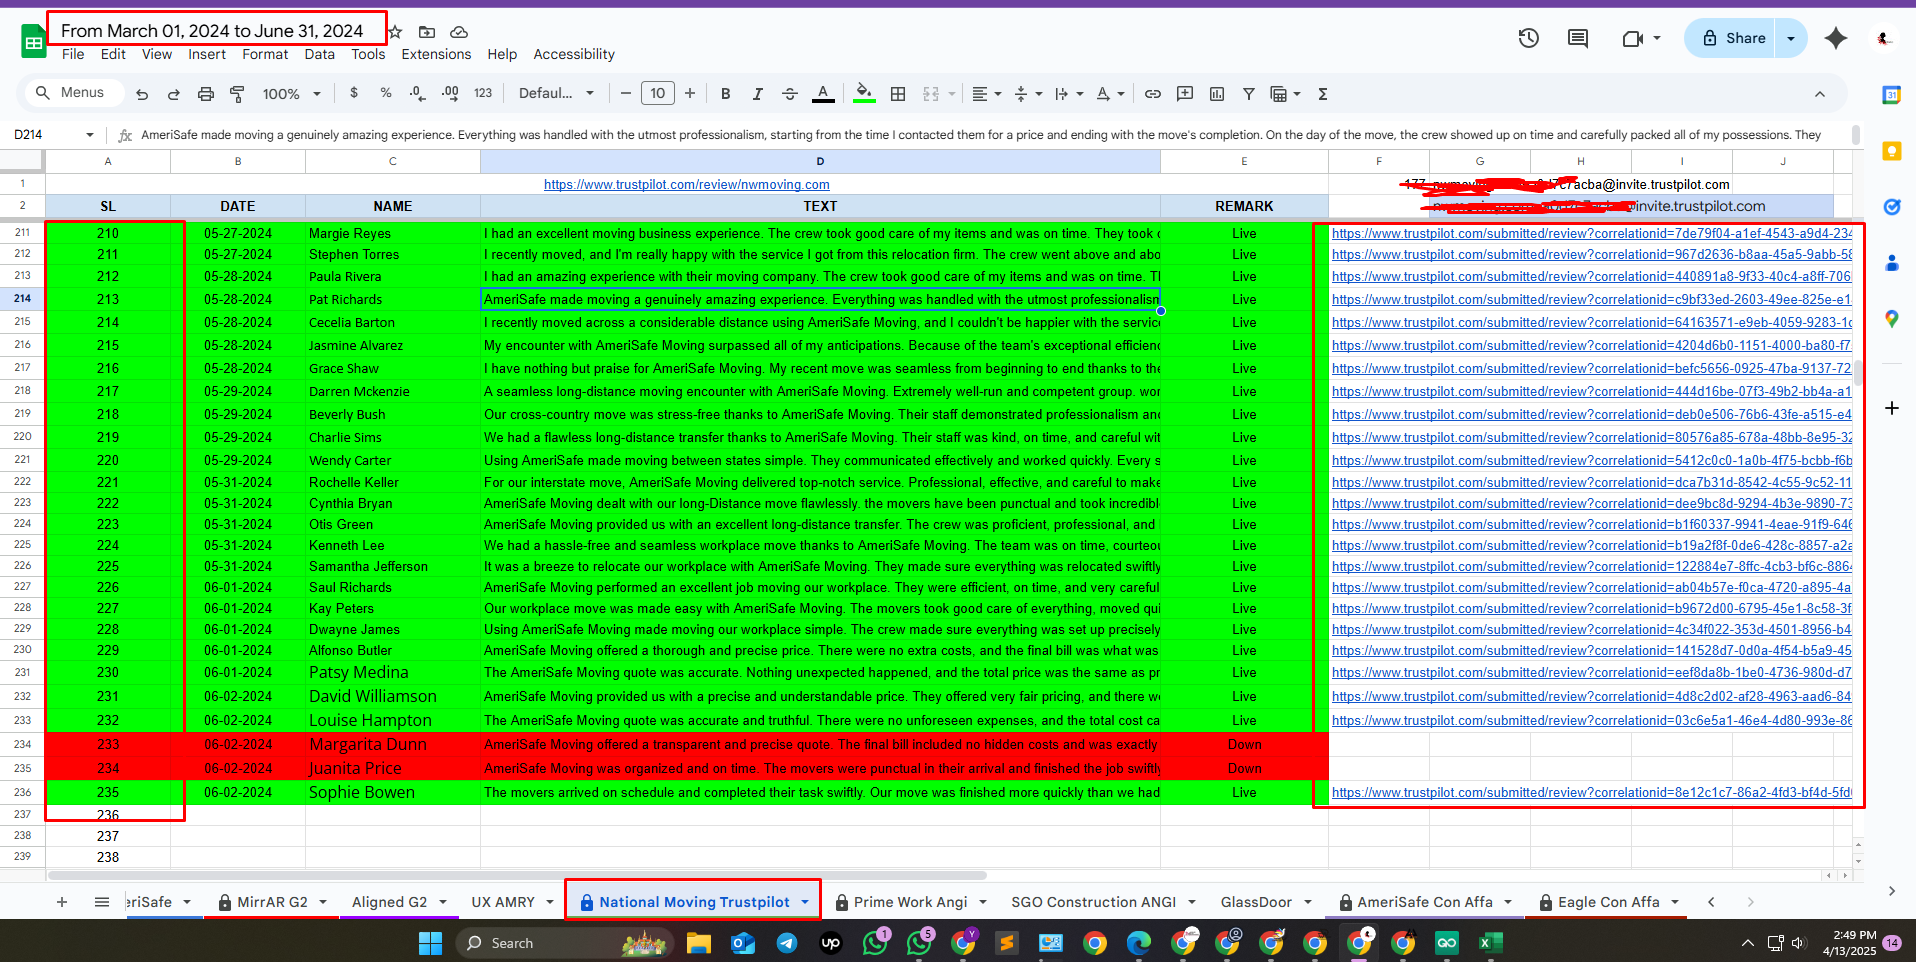The image size is (1916, 962).
Task: Open the vertical align dropdown
Action: pos(1028,94)
